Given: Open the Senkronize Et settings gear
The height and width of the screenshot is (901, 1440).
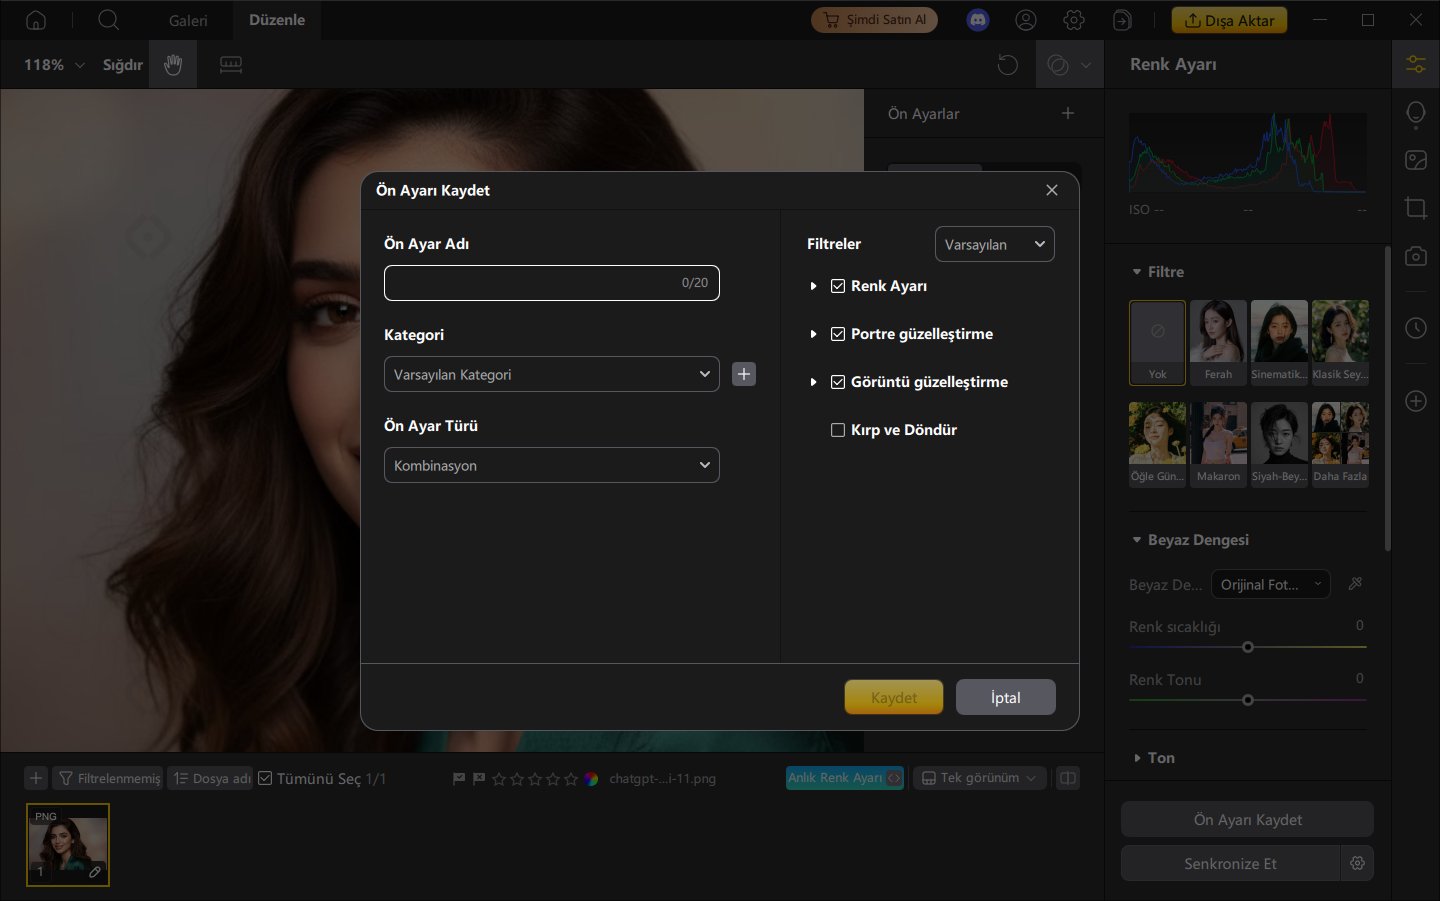Looking at the screenshot, I should [1357, 863].
